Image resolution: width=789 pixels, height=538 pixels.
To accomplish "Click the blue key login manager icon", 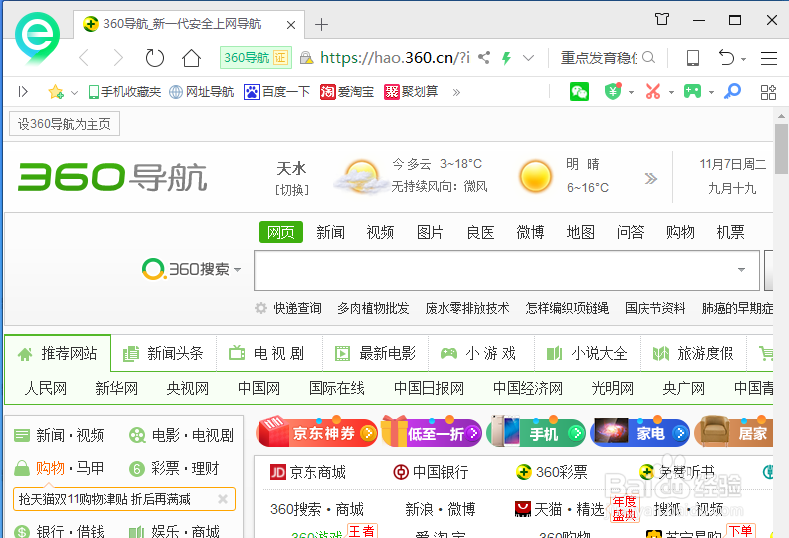I will [x=733, y=91].
